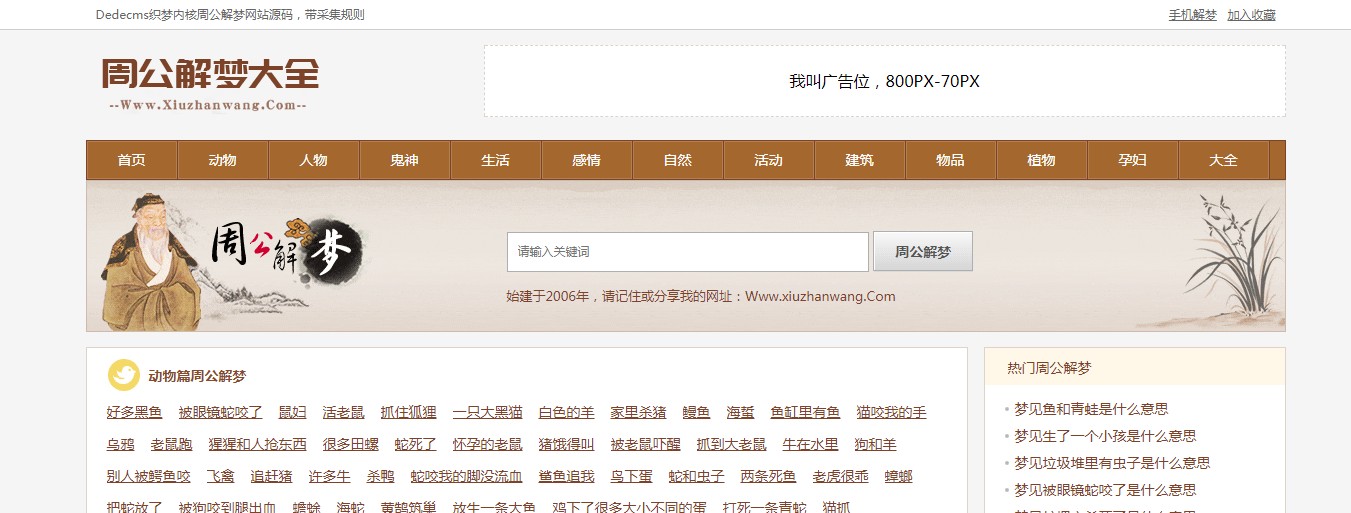Go to the 动物 category menu
Screen dimensions: 1351x513
coord(222,160)
